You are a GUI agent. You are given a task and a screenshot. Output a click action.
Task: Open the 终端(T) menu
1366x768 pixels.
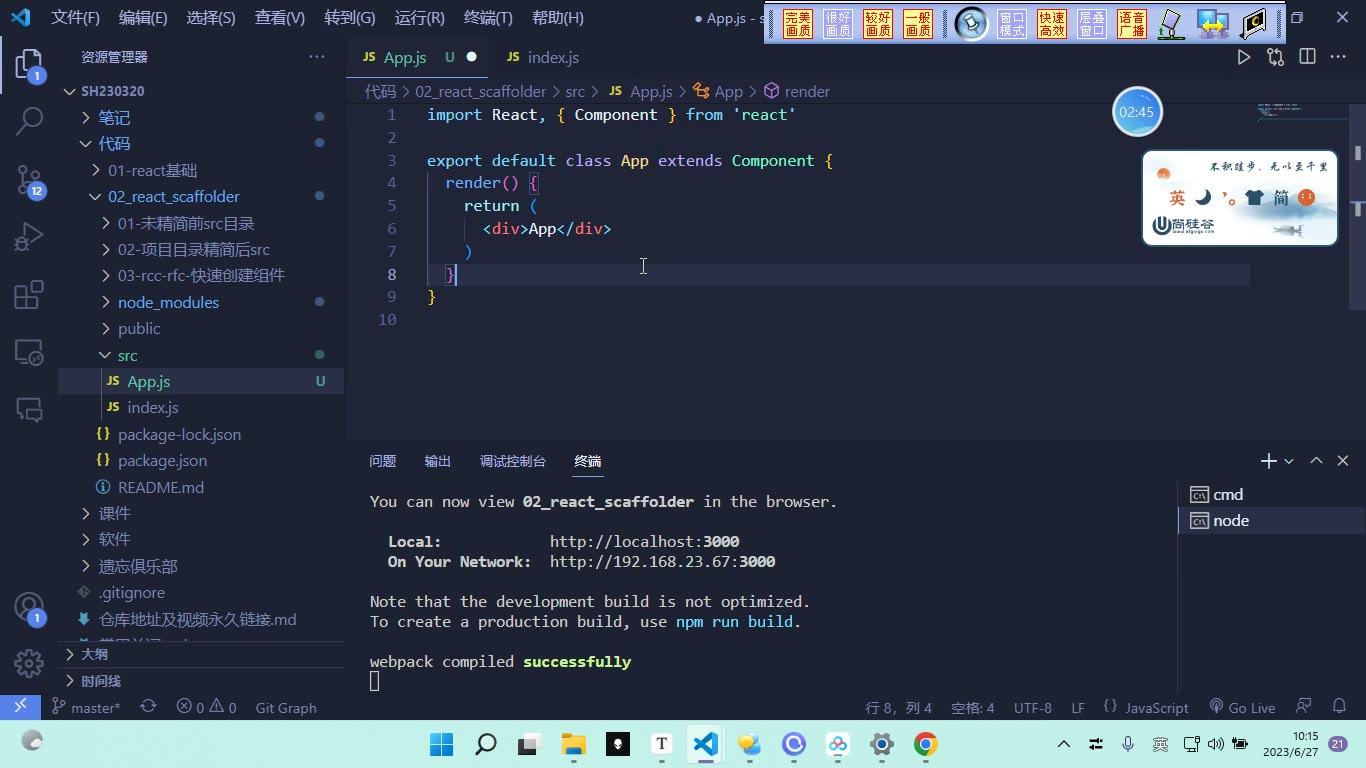[489, 18]
